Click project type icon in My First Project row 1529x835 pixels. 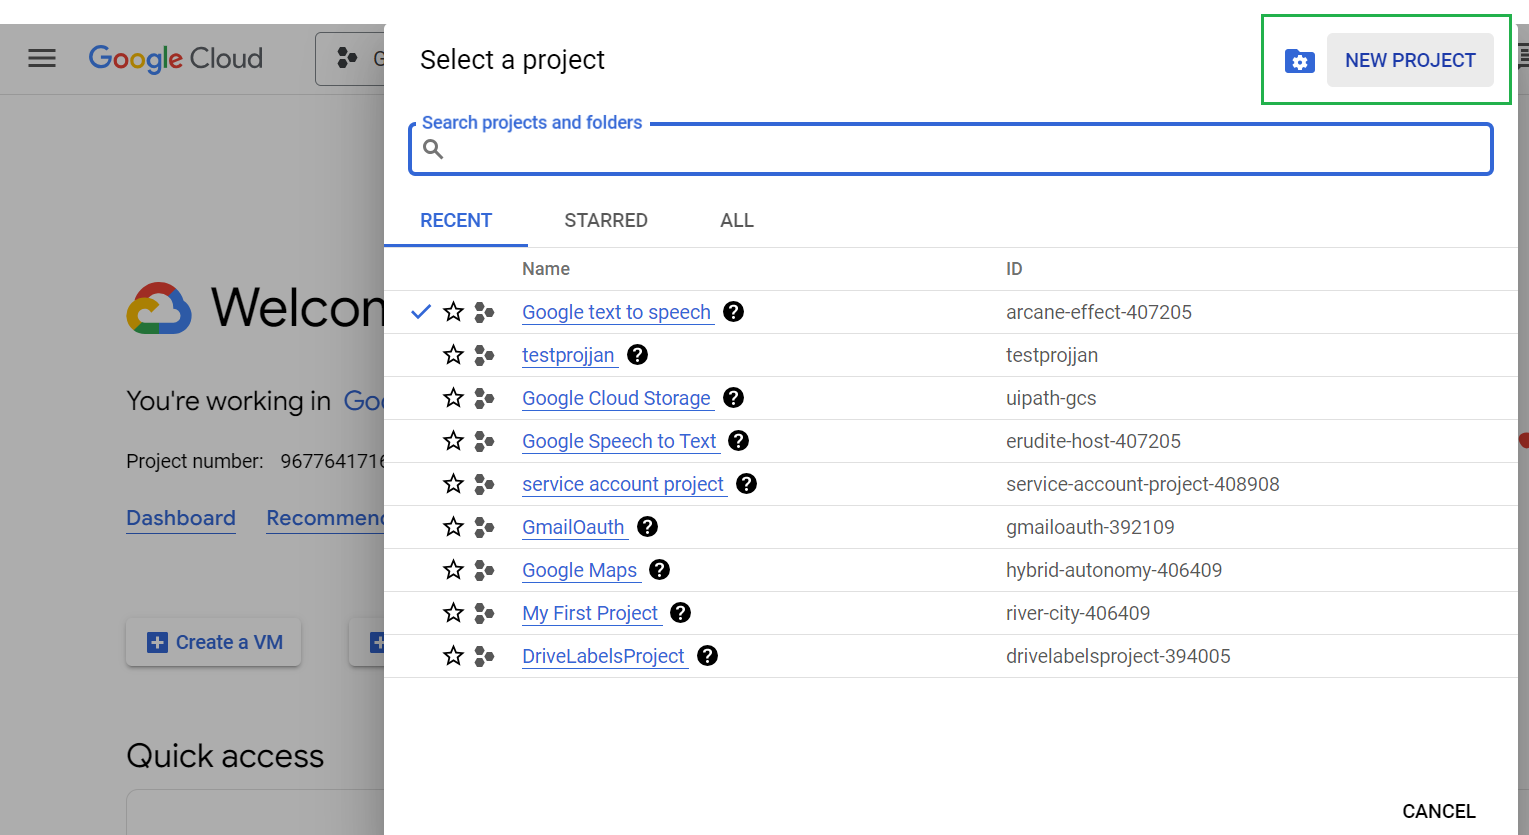tap(484, 613)
